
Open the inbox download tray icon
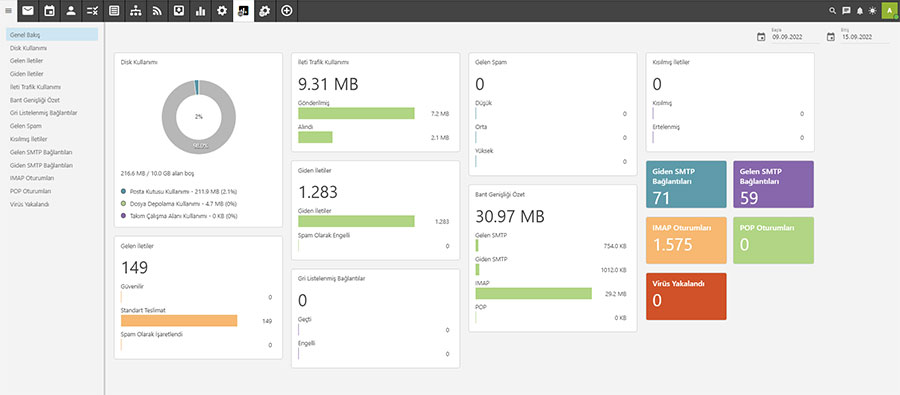tap(179, 10)
